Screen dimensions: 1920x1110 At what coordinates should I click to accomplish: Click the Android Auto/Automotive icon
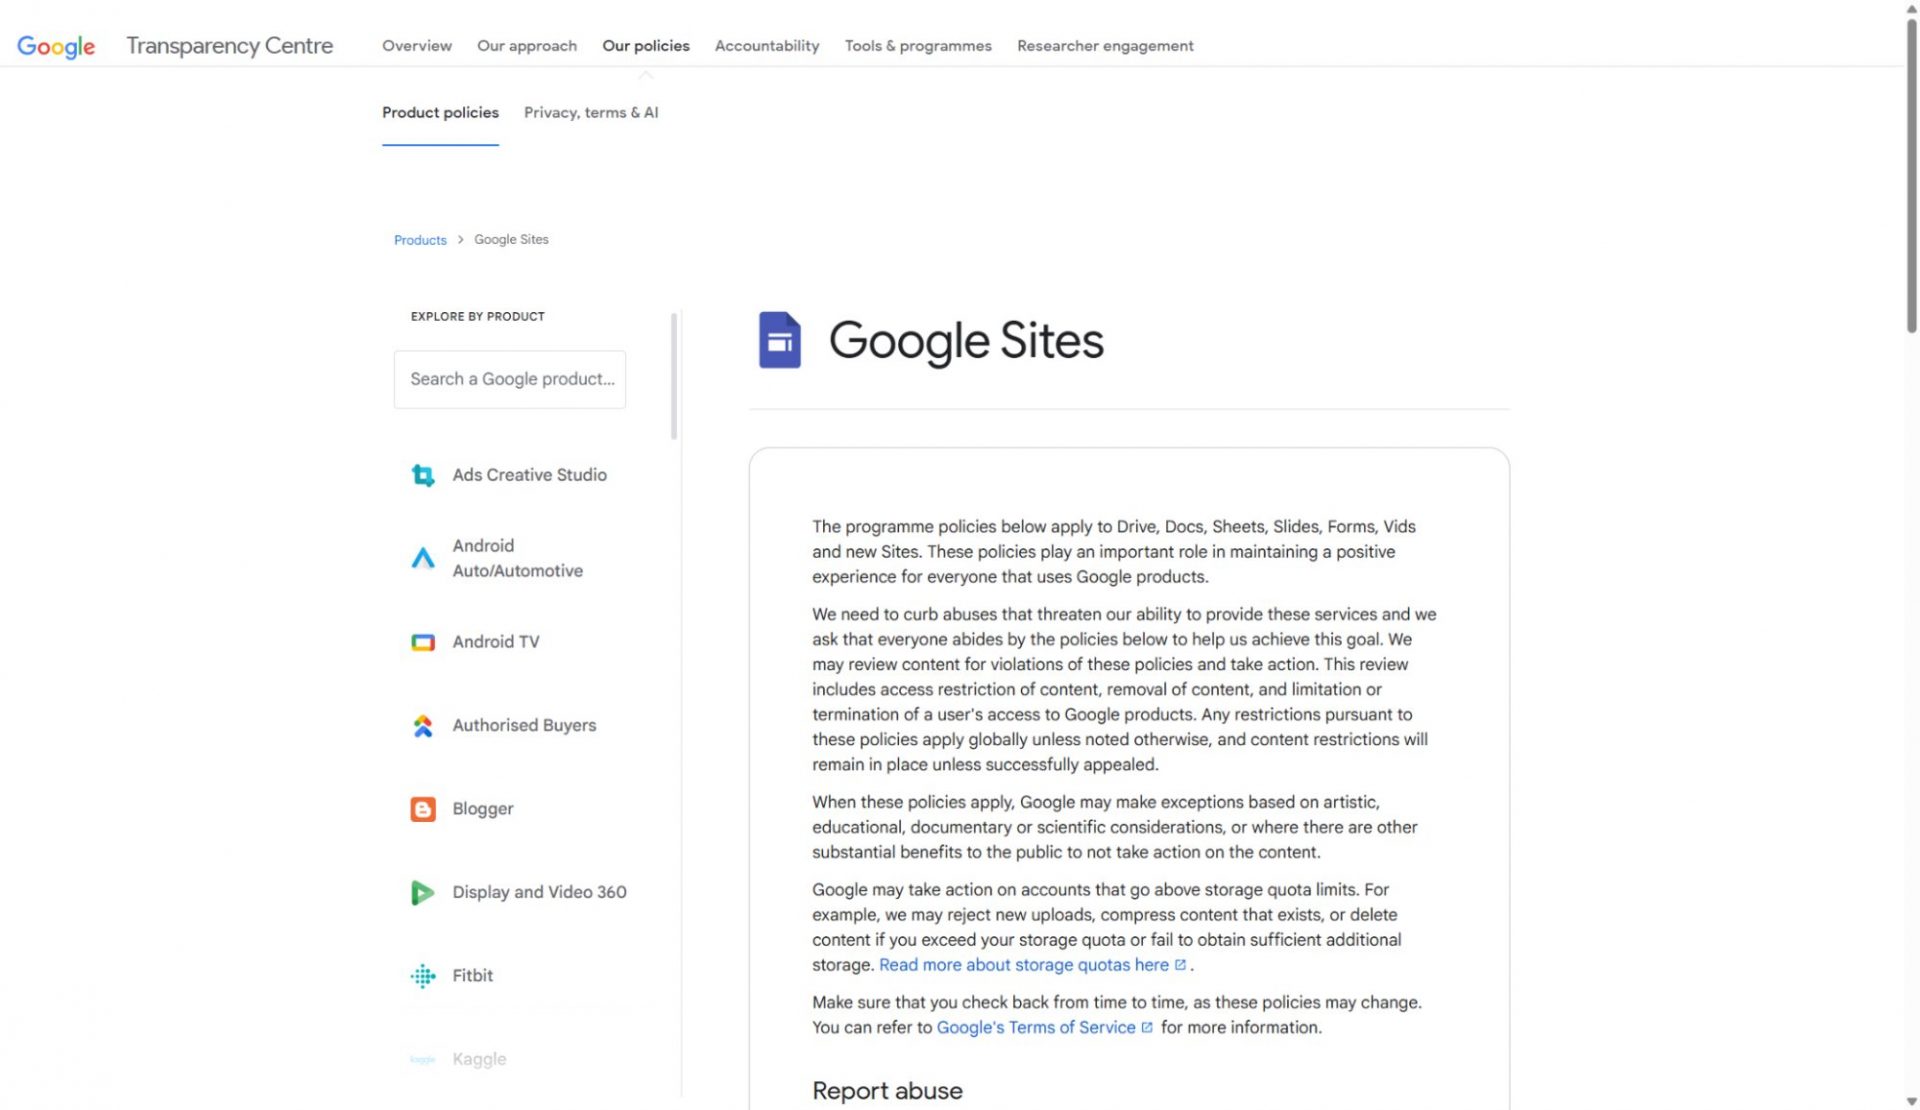pyautogui.click(x=423, y=558)
